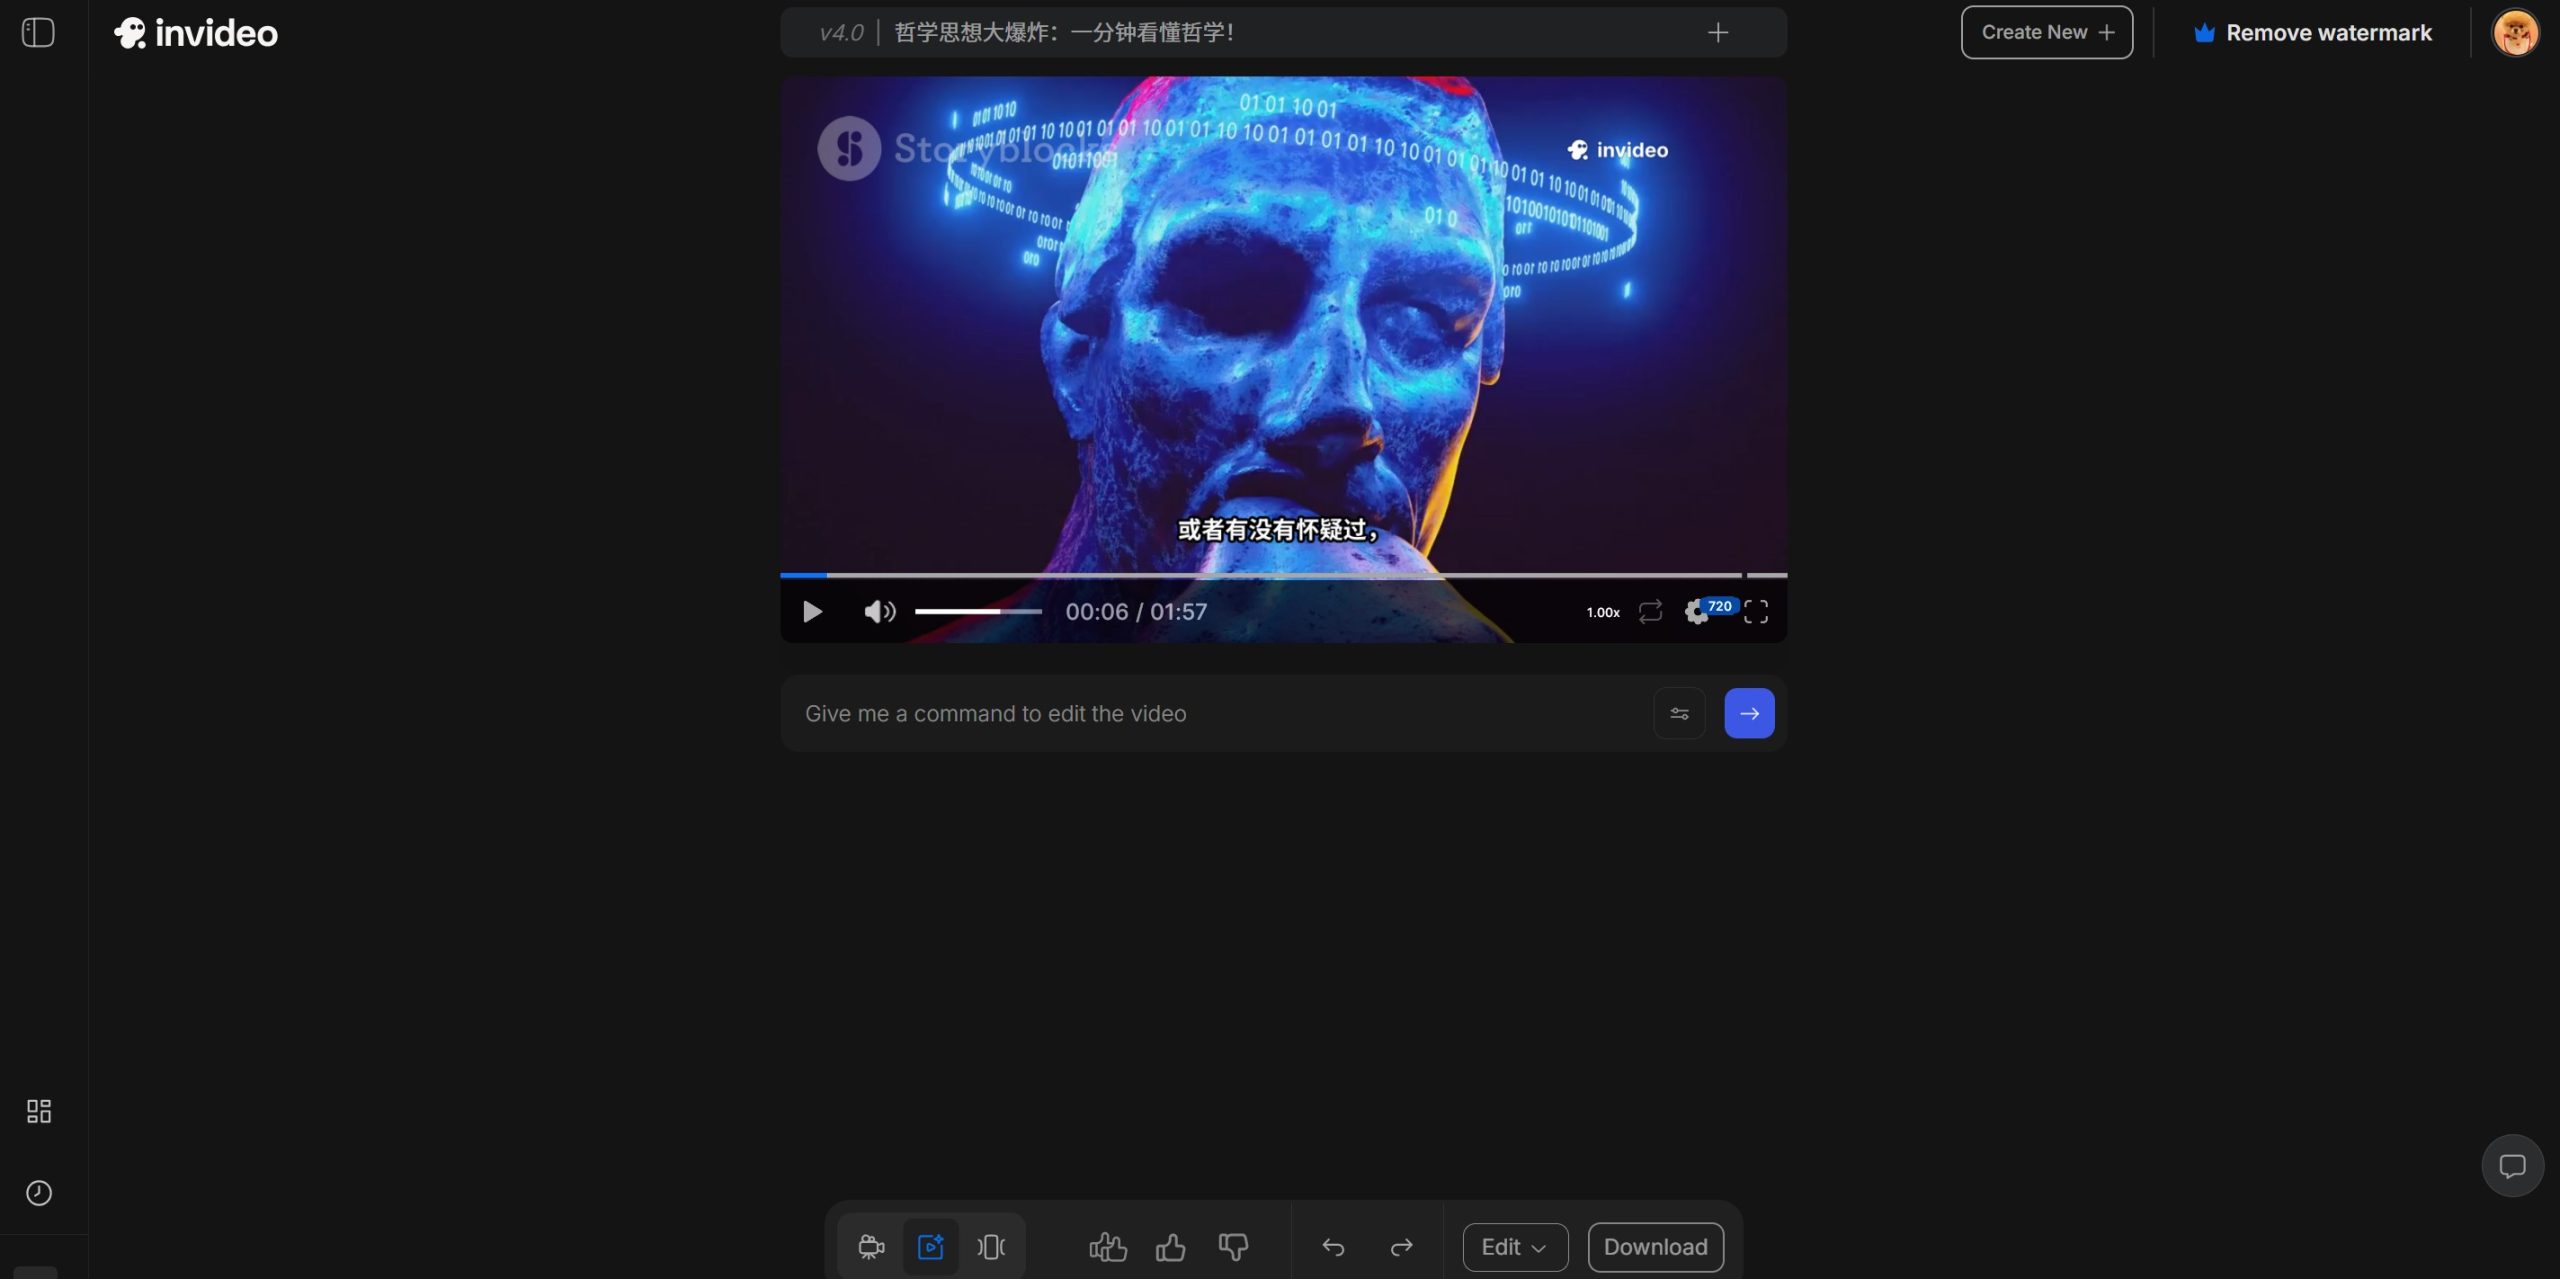The height and width of the screenshot is (1279, 2560).
Task: Undo the last edit
Action: (x=1333, y=1246)
